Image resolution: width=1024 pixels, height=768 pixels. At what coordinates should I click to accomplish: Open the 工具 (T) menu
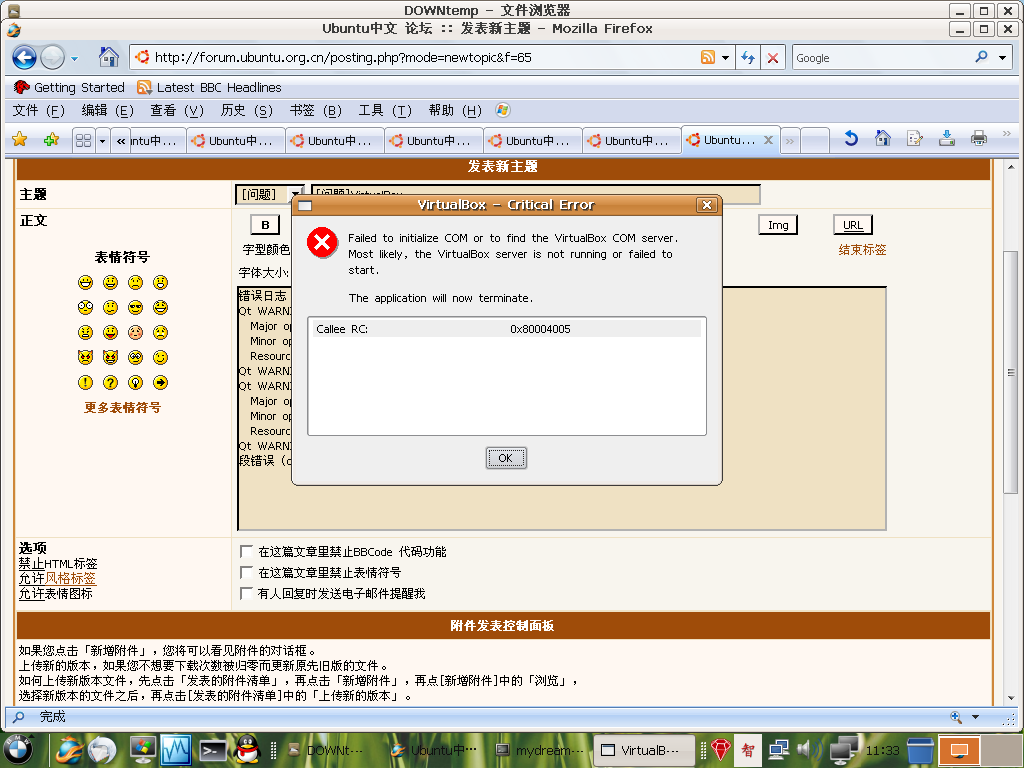(385, 110)
